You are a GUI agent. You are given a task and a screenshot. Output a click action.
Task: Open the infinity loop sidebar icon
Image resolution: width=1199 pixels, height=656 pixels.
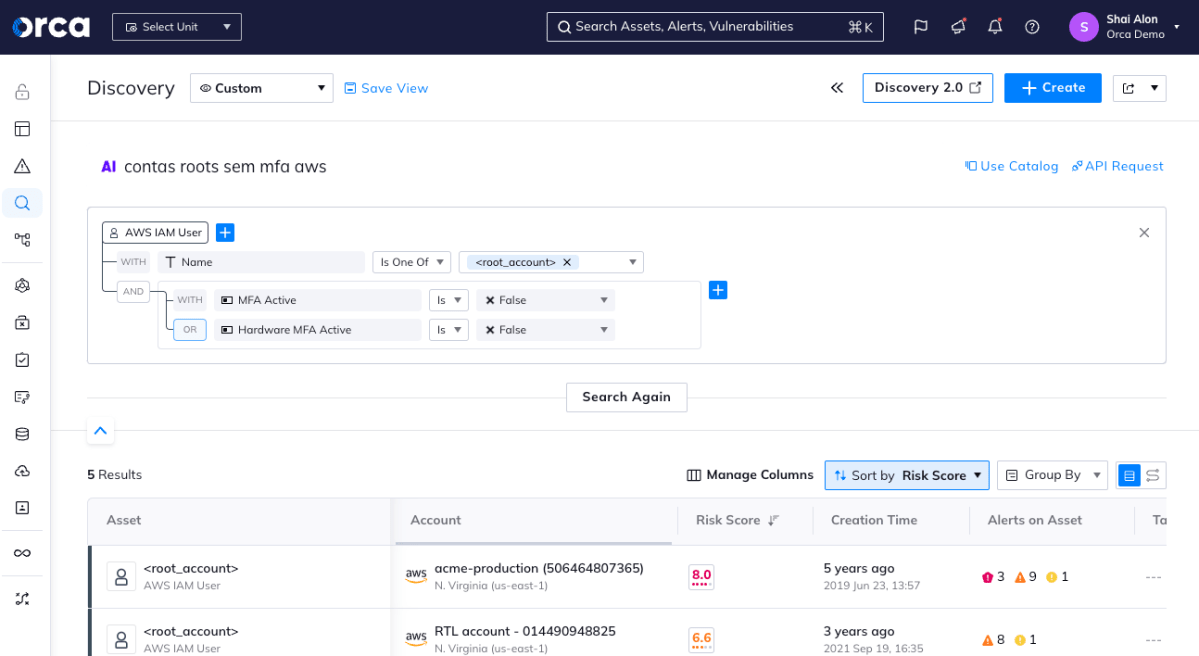click(x=22, y=553)
